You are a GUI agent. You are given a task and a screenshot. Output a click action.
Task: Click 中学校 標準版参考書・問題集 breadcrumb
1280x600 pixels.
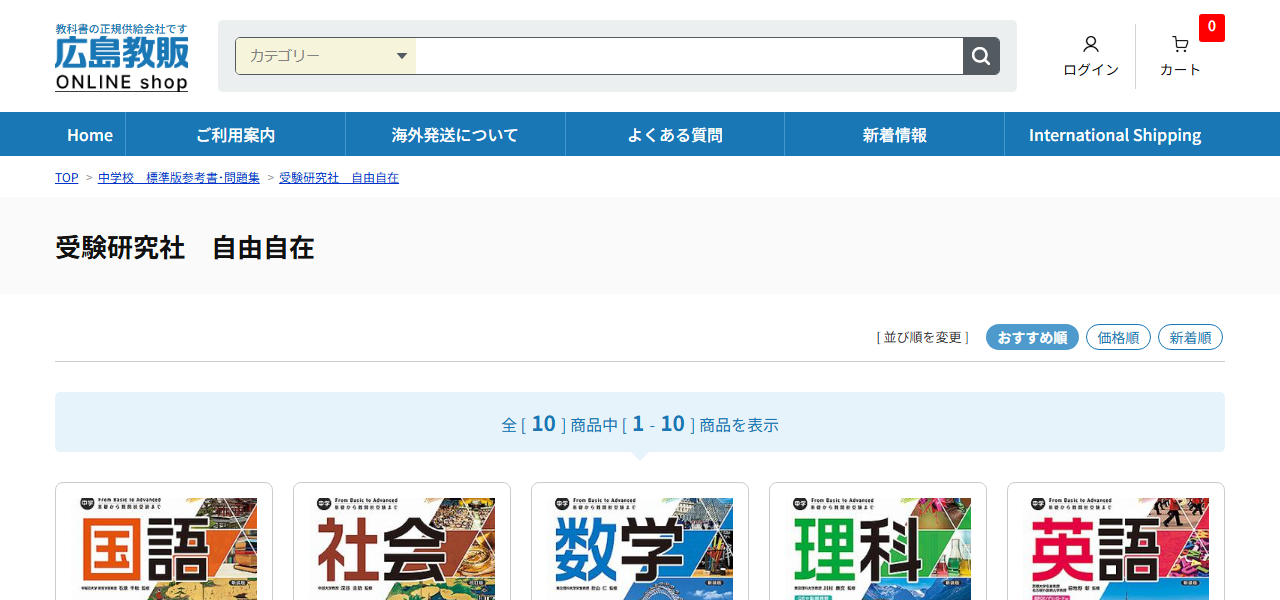179,177
